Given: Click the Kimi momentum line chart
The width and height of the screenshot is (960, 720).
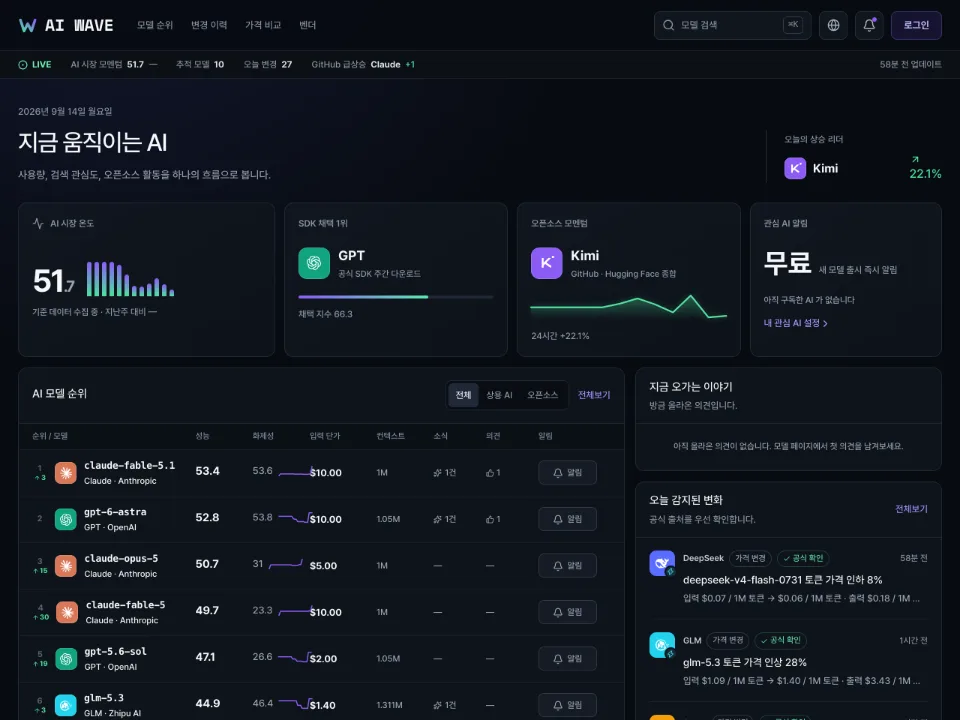Looking at the screenshot, I should click(629, 306).
